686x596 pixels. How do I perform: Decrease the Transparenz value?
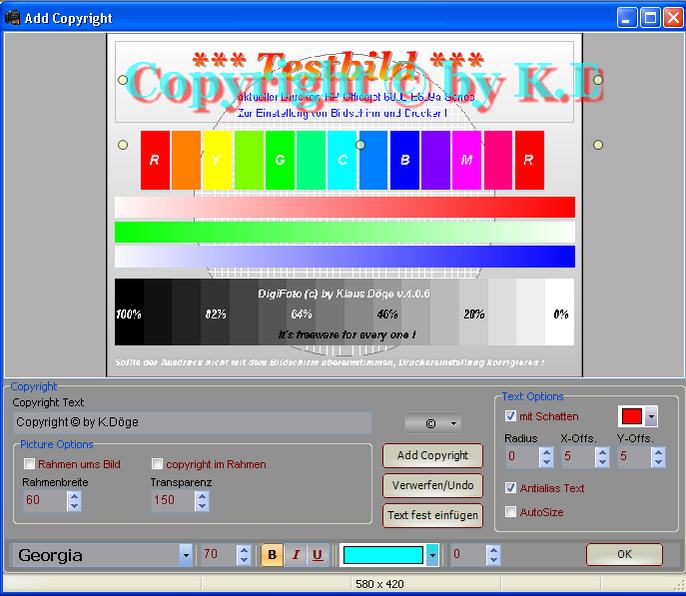pyautogui.click(x=202, y=506)
